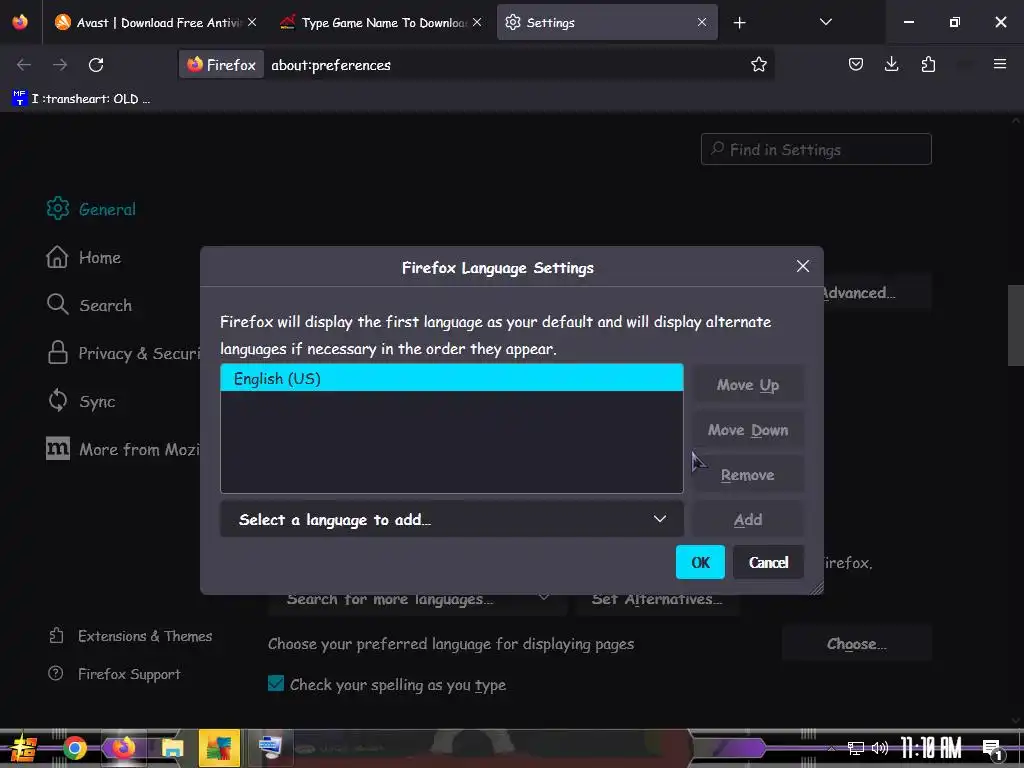Viewport: 1024px width, 768px height.
Task: Click the Firefox taskbar icon
Action: click(123, 748)
